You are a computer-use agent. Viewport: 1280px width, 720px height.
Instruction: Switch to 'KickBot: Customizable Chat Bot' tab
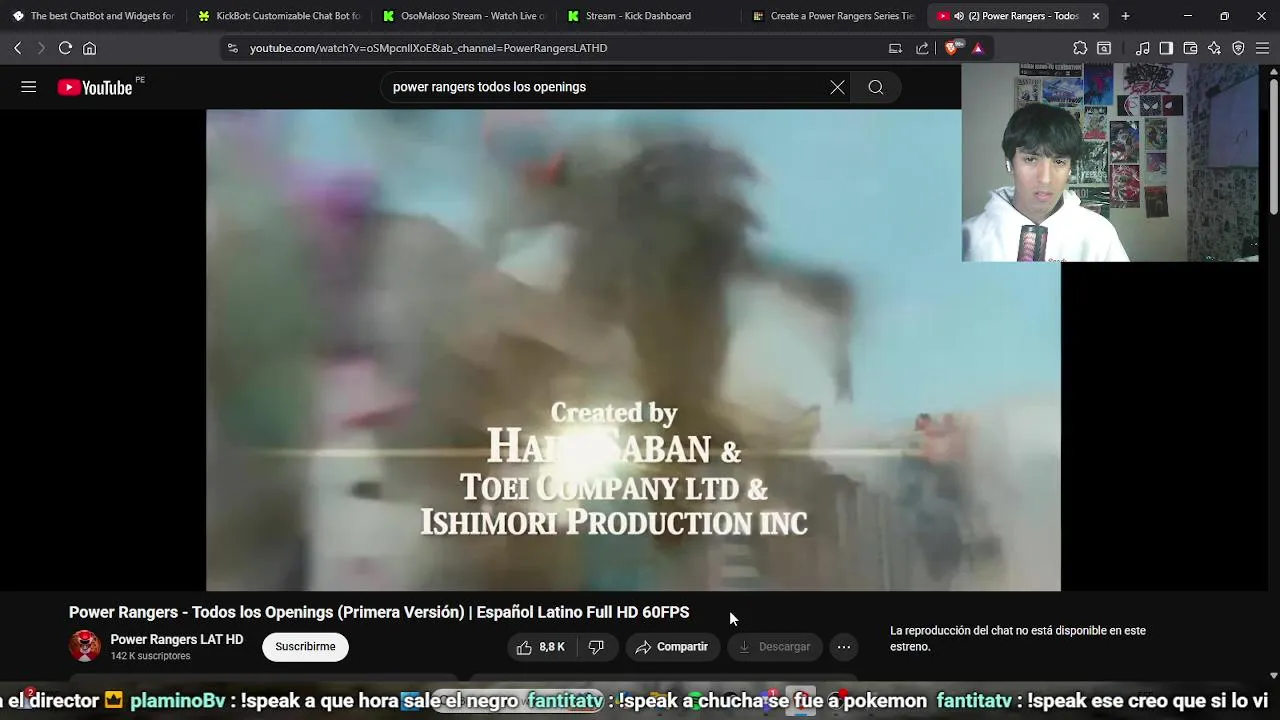pyautogui.click(x=279, y=16)
